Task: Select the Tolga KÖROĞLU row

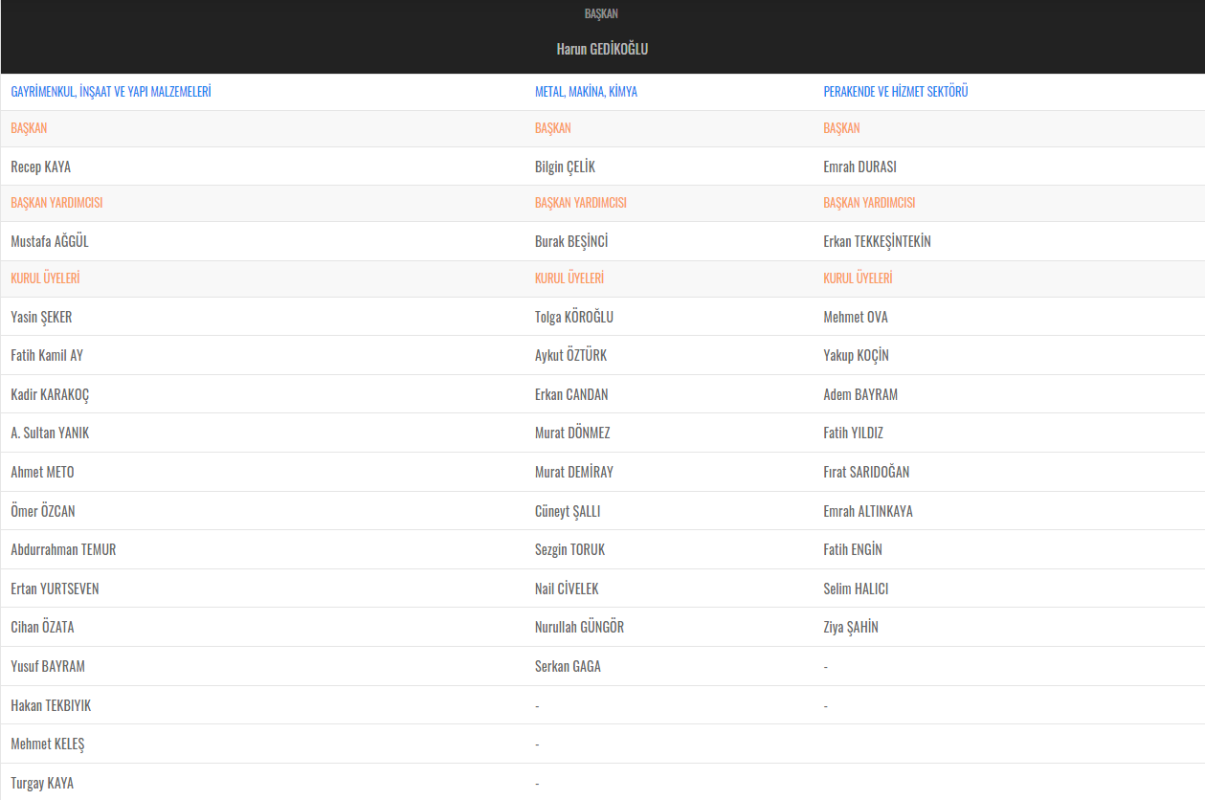Action: coord(574,317)
